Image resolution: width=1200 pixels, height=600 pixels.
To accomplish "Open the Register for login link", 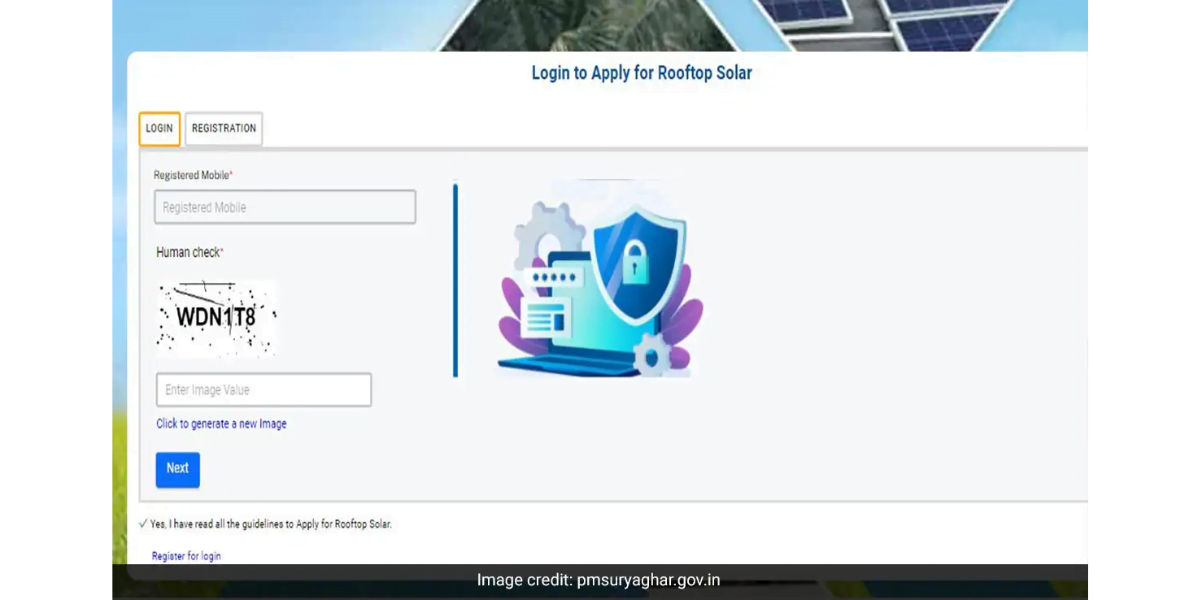I will coord(186,556).
